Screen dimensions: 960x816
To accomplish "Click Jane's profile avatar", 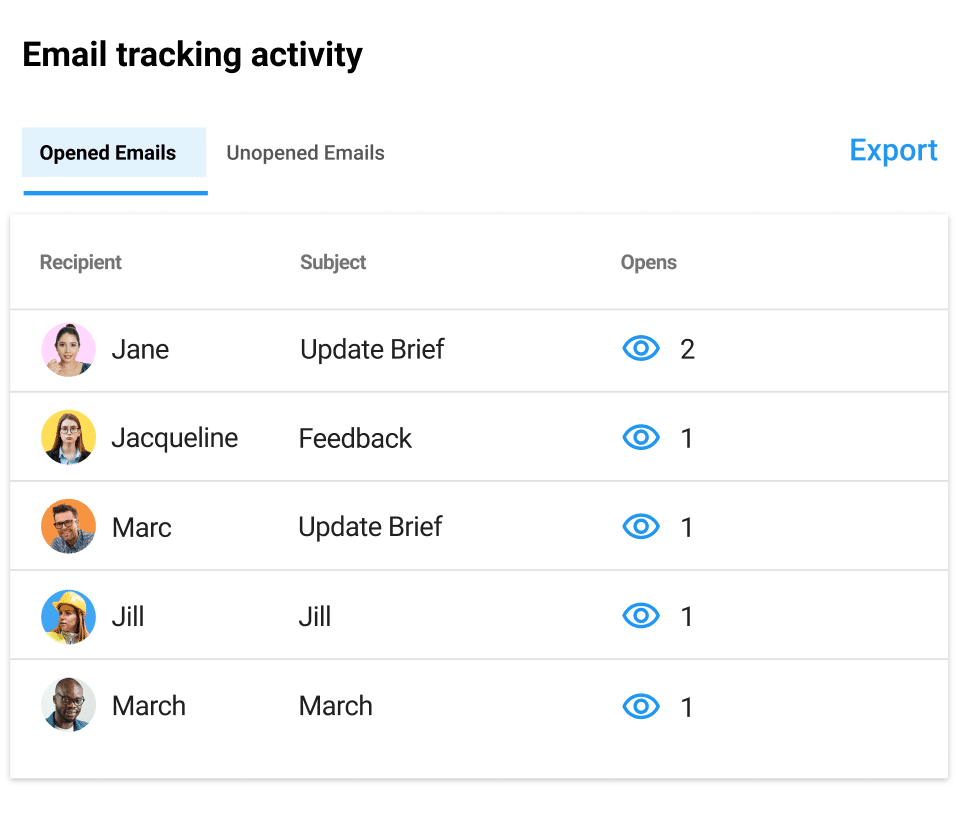I will tap(68, 349).
